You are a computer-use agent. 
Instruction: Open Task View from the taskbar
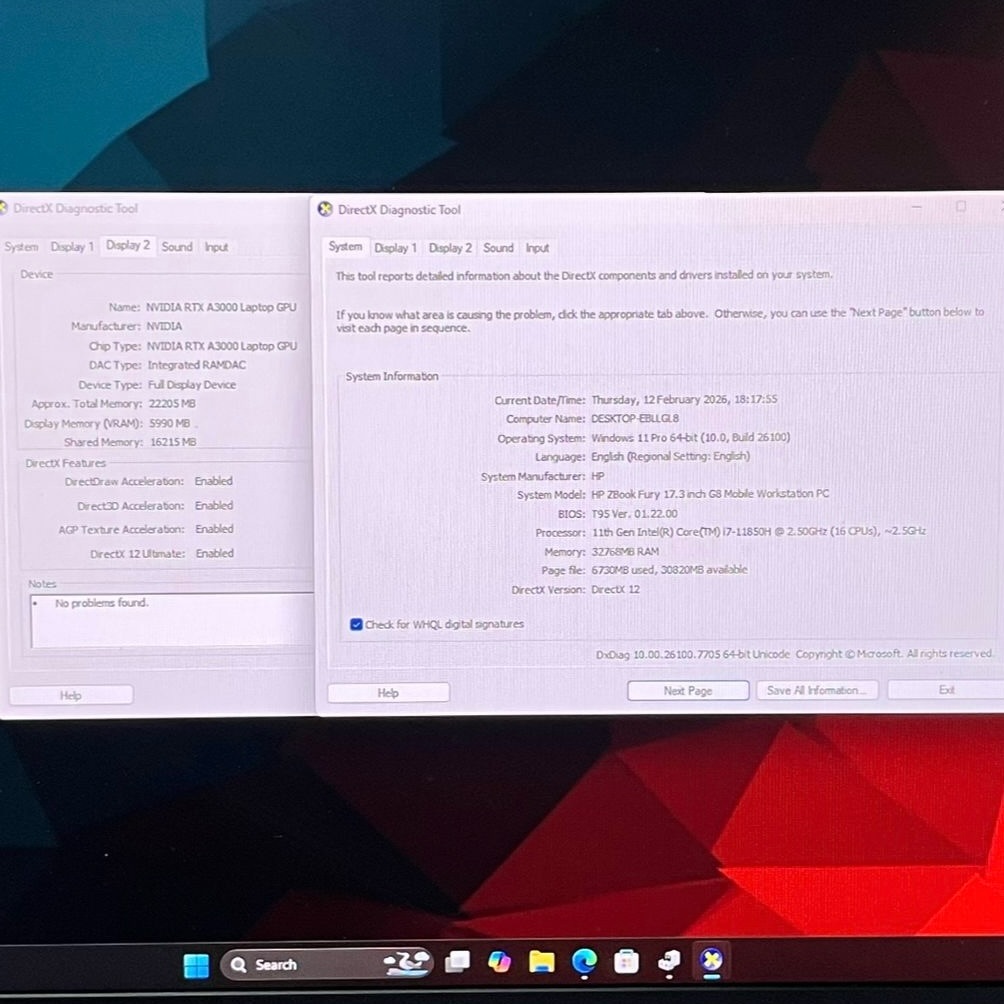457,962
